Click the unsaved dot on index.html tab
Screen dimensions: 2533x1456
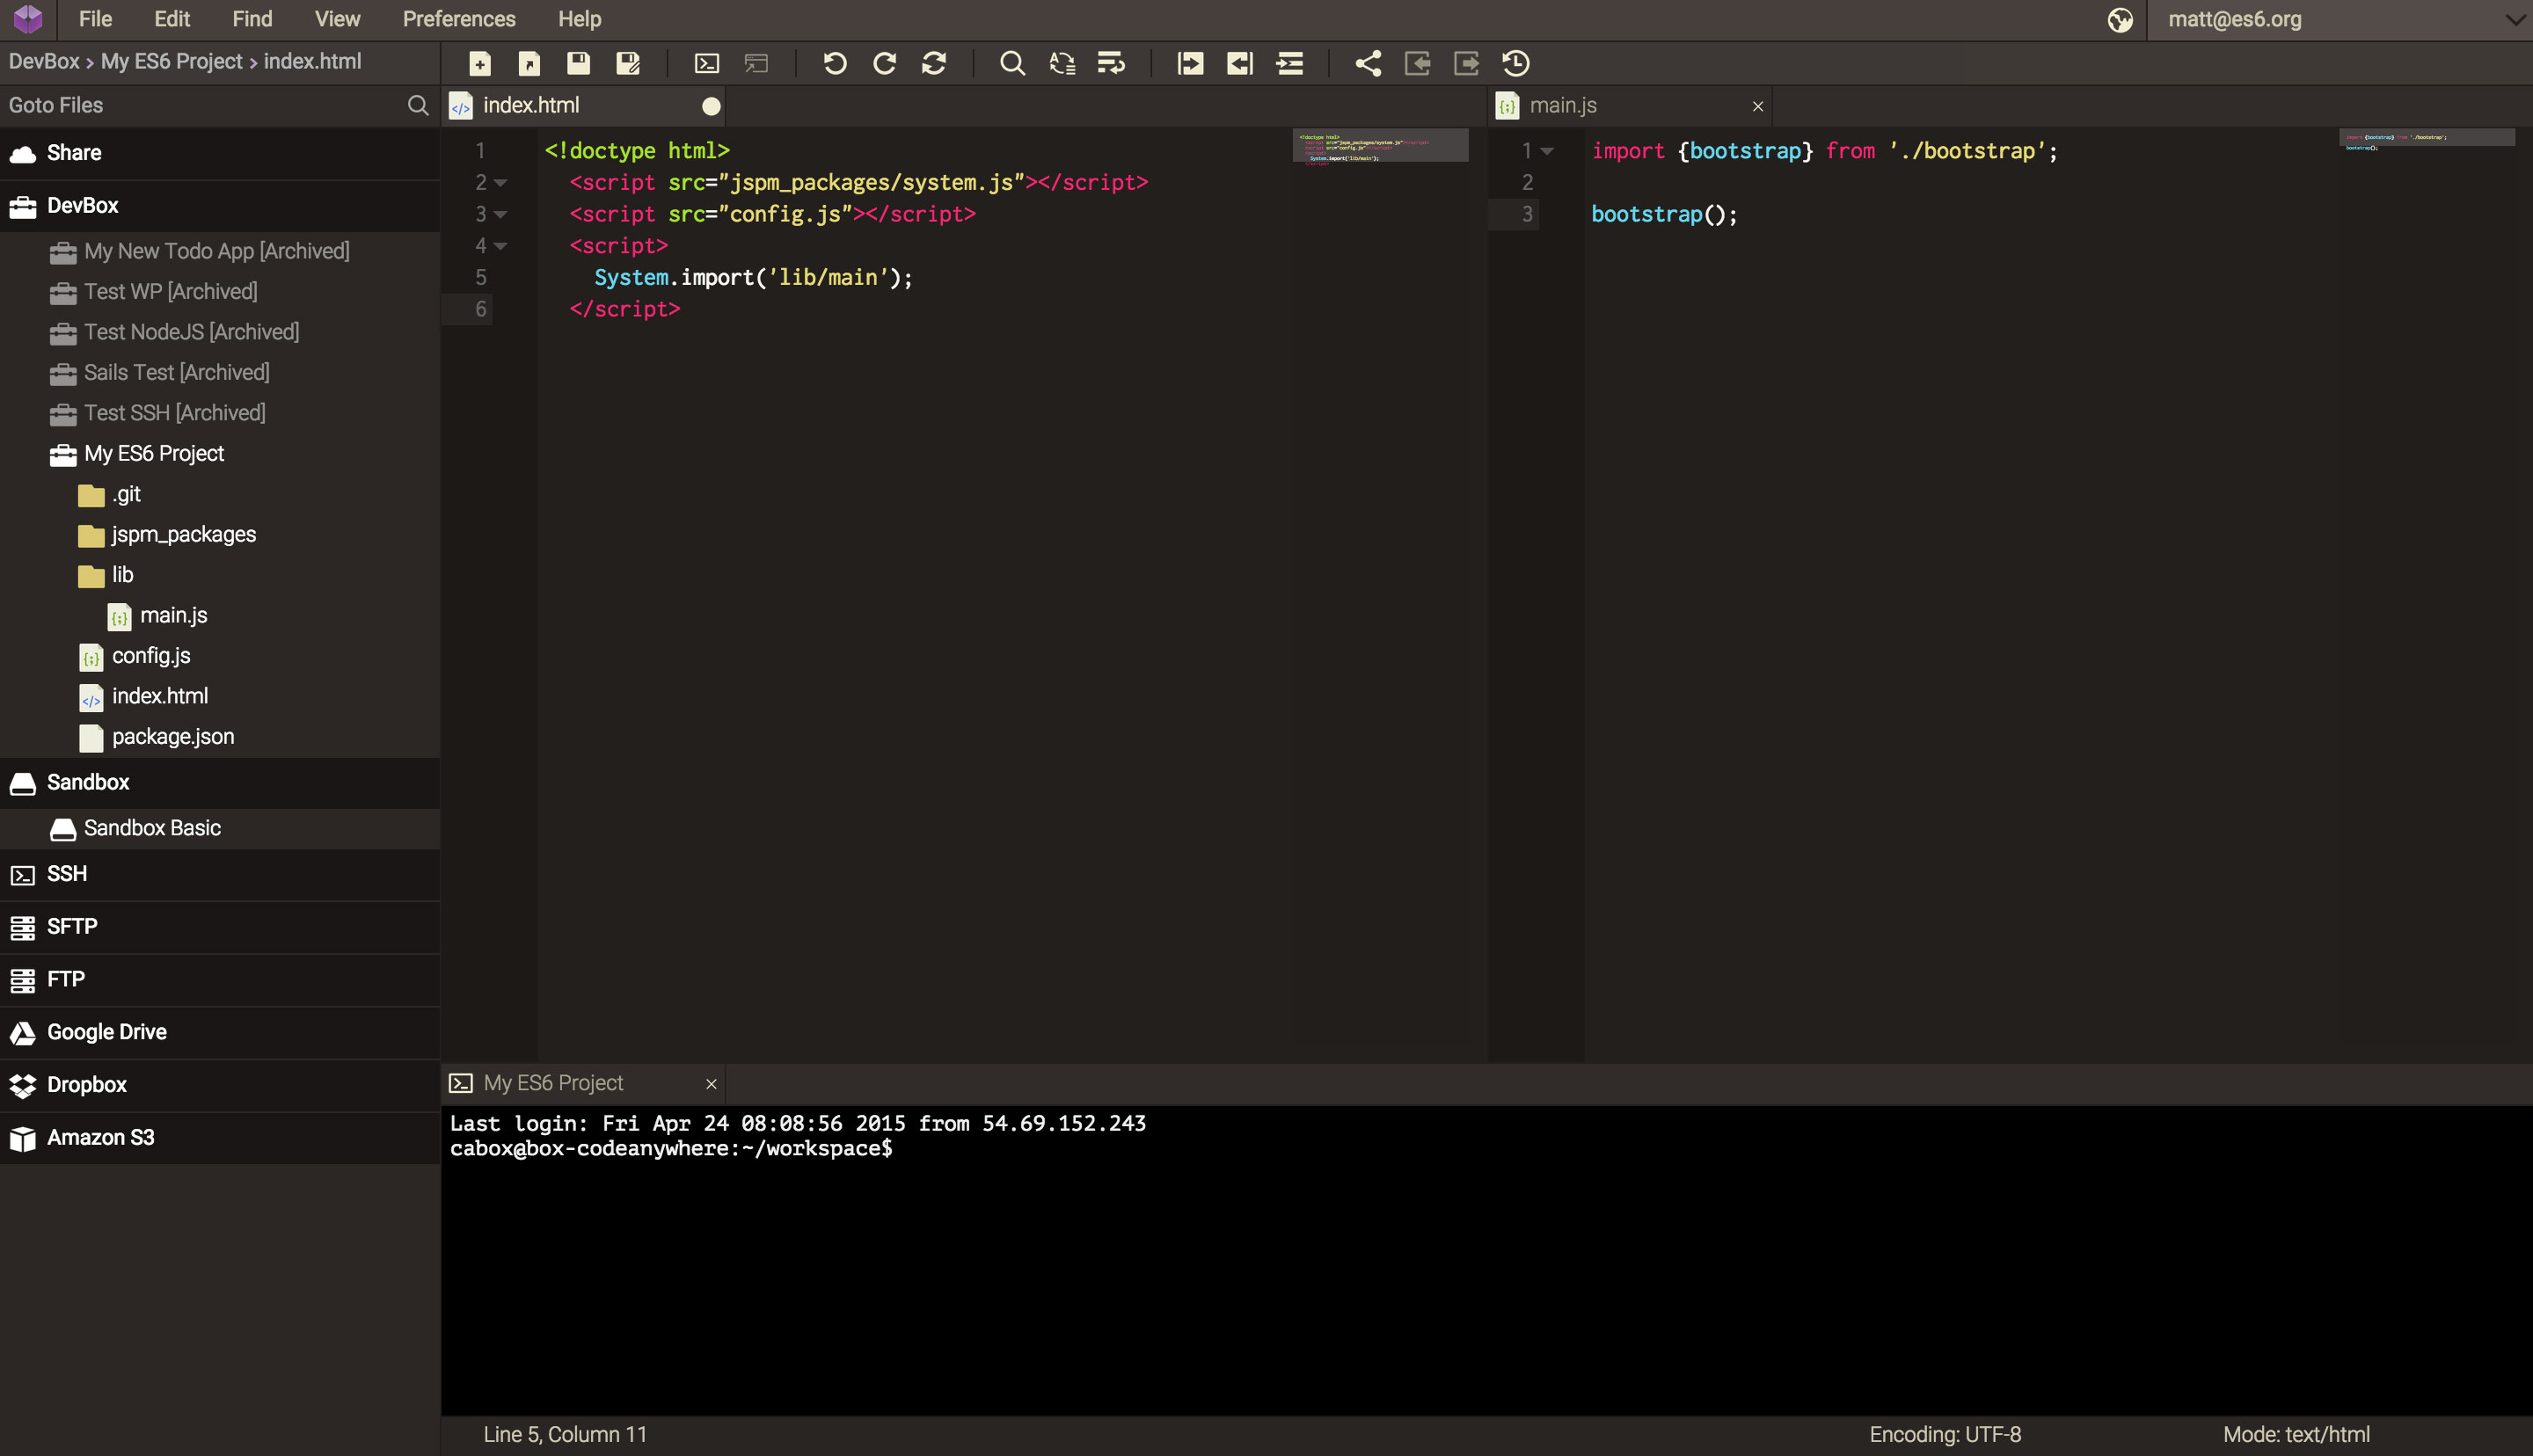[x=711, y=106]
